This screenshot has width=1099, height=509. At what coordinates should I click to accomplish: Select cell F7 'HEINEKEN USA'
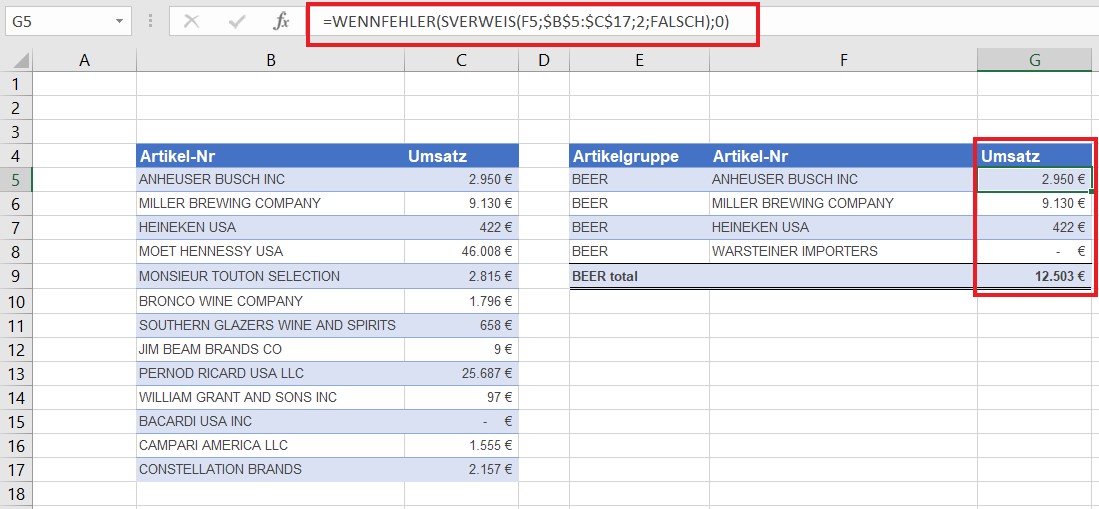[843, 227]
